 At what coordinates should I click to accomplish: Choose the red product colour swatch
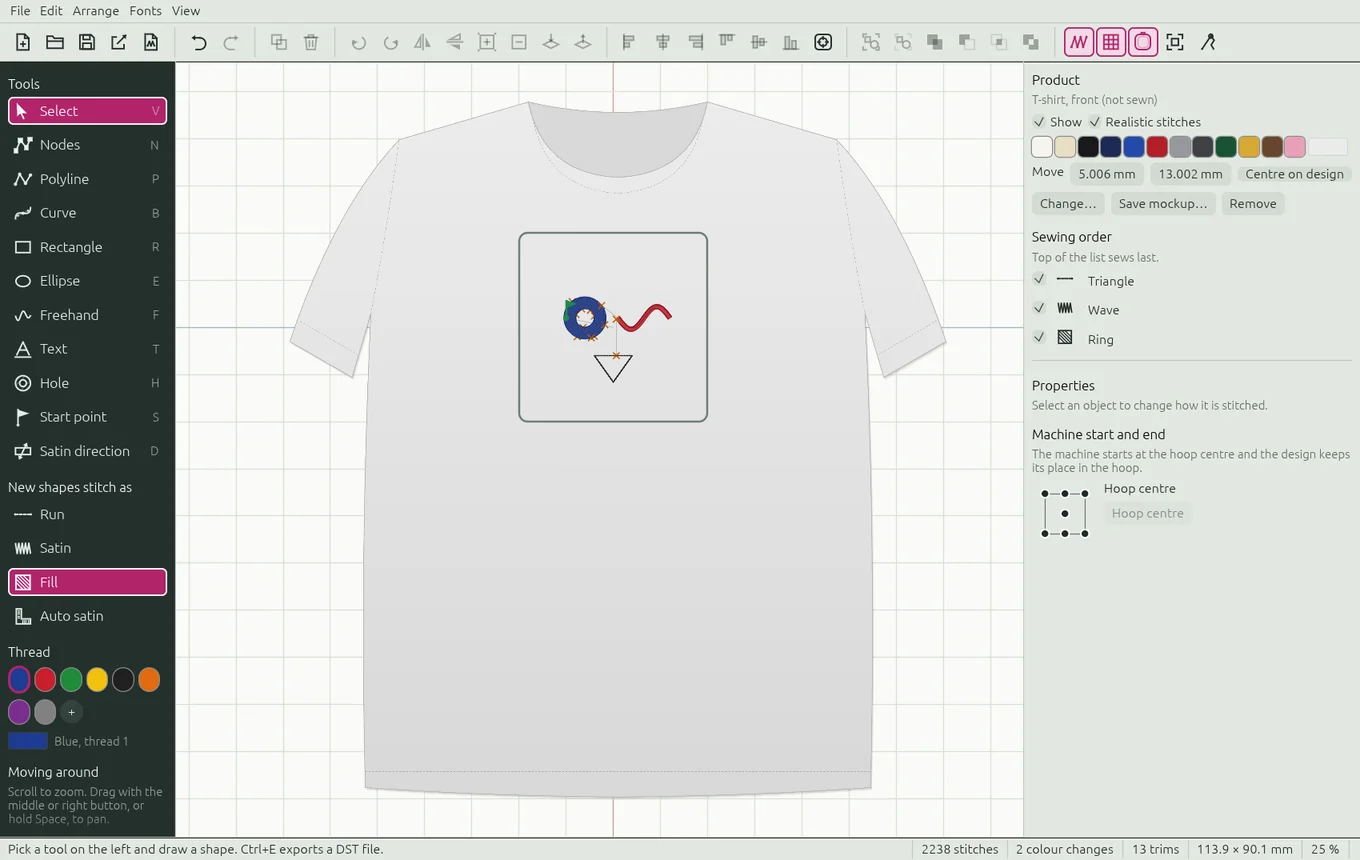(1157, 147)
